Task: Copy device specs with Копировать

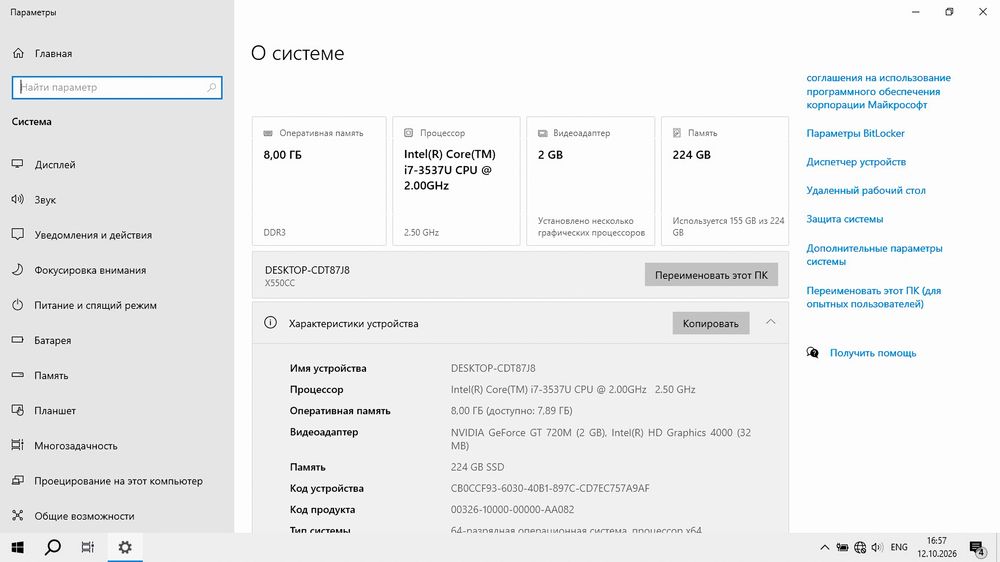Action: 710,323
